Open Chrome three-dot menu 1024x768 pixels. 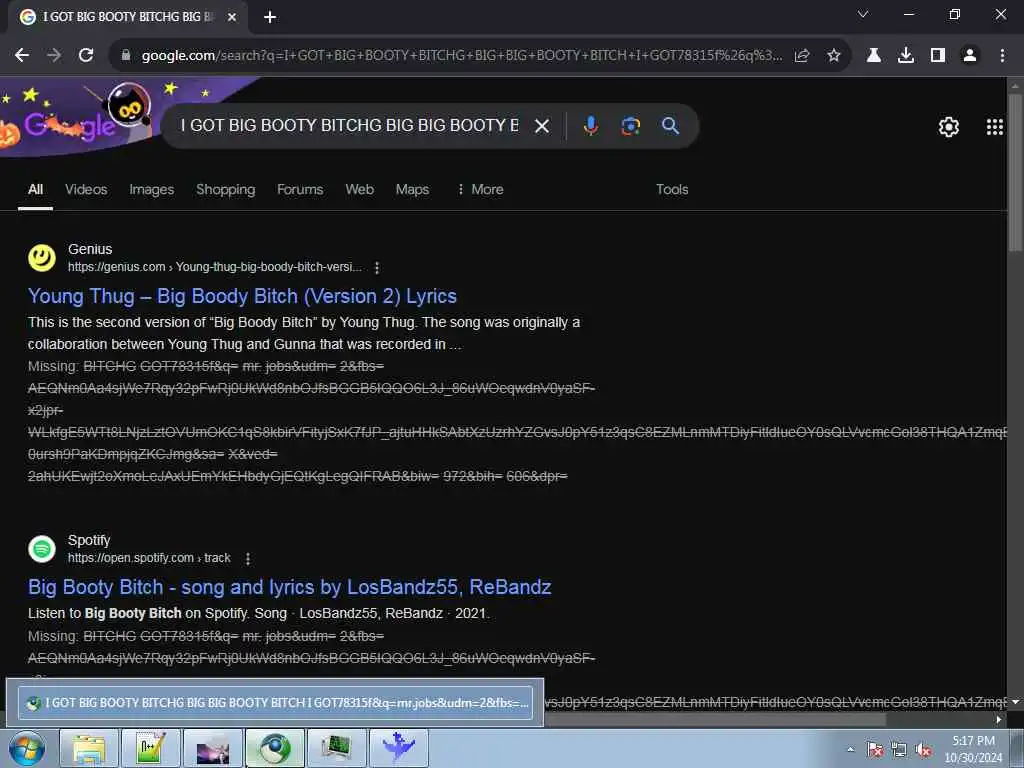(x=1002, y=56)
